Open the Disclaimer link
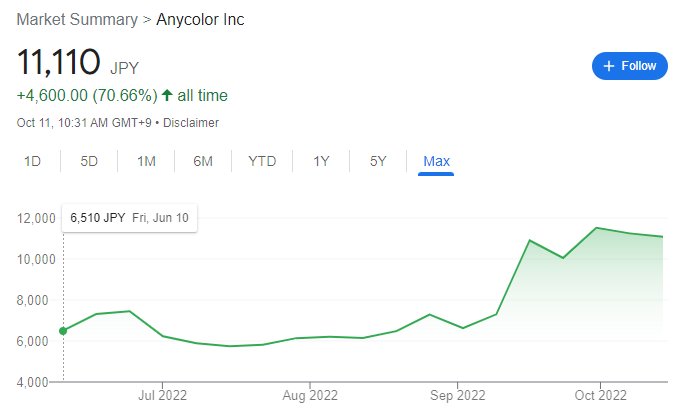The image size is (687, 411). [191, 123]
